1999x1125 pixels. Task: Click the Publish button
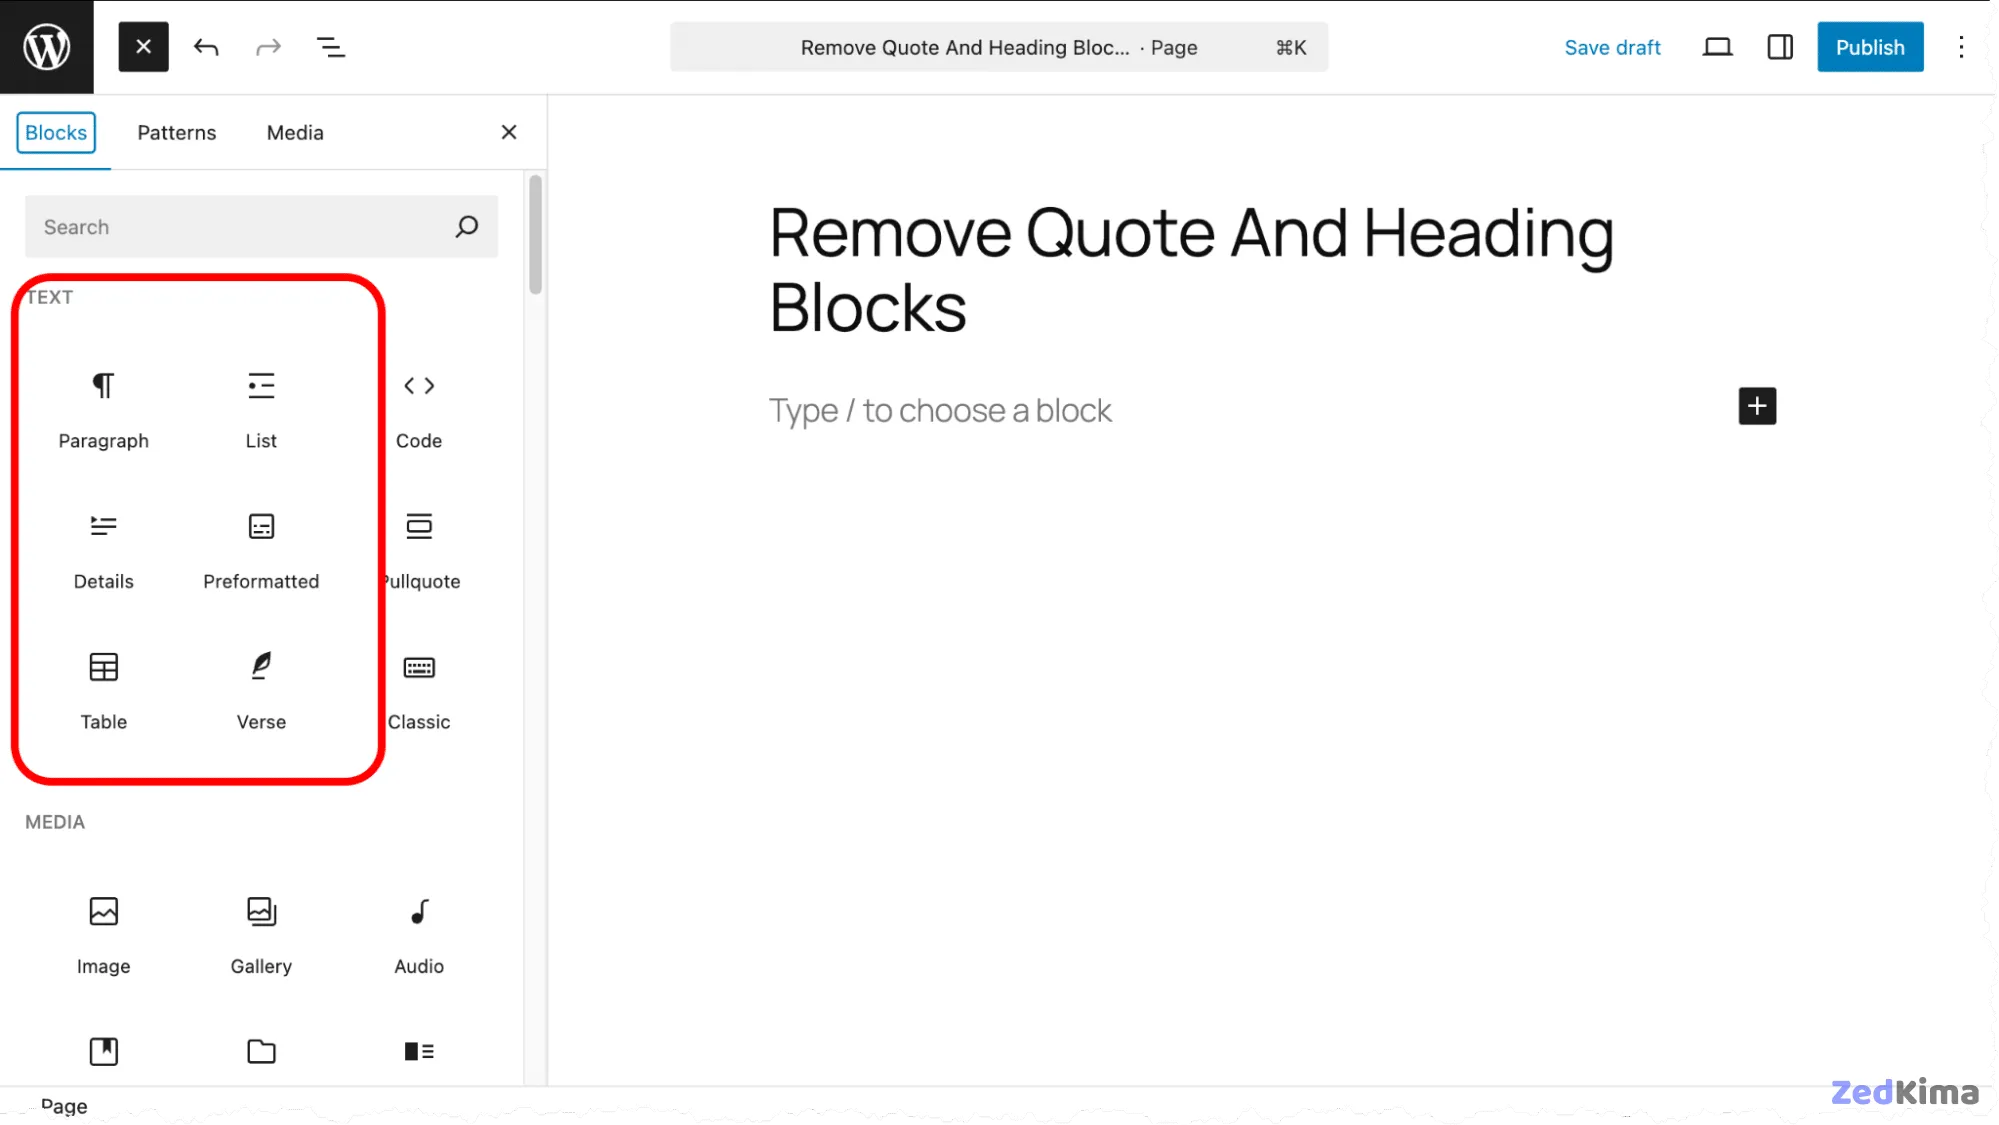pos(1869,47)
